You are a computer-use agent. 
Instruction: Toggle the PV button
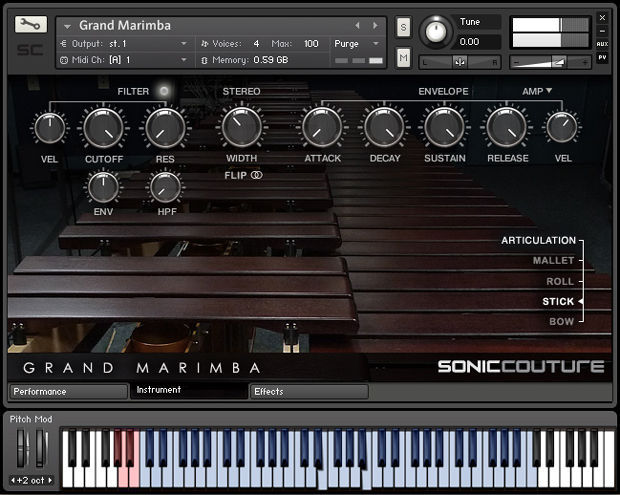602,58
